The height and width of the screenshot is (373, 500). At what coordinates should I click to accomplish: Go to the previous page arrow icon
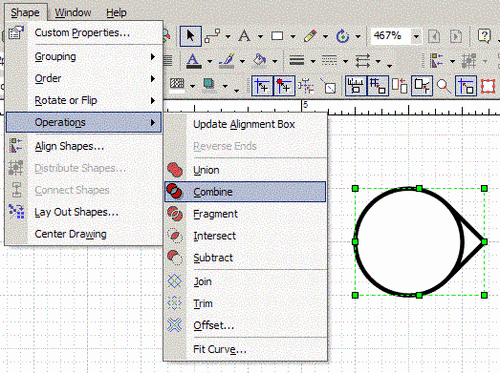click(x=434, y=36)
